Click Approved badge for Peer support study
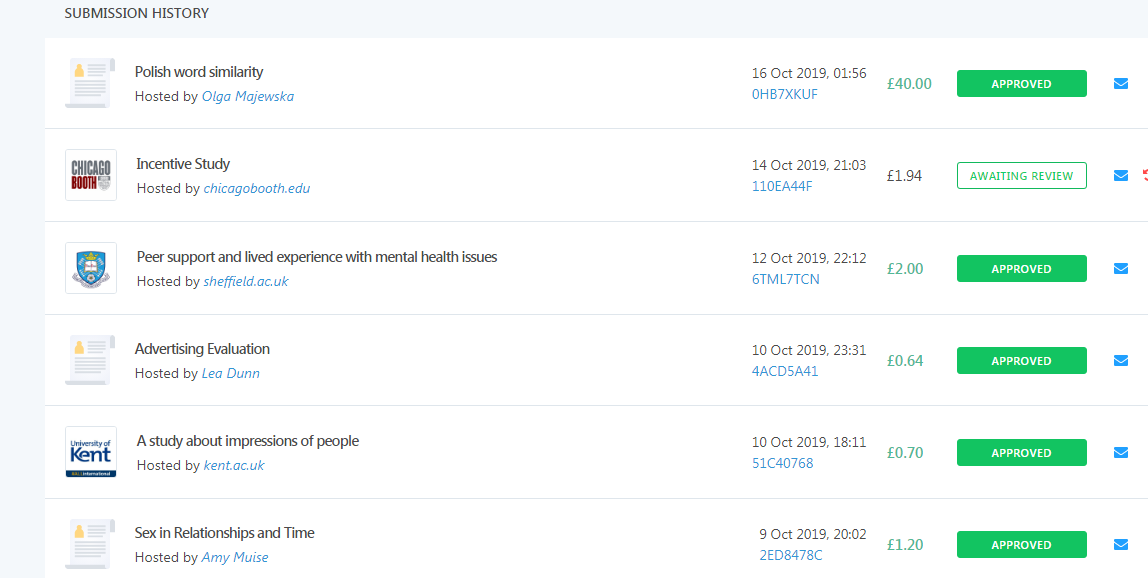This screenshot has height=578, width=1148. tap(1021, 268)
